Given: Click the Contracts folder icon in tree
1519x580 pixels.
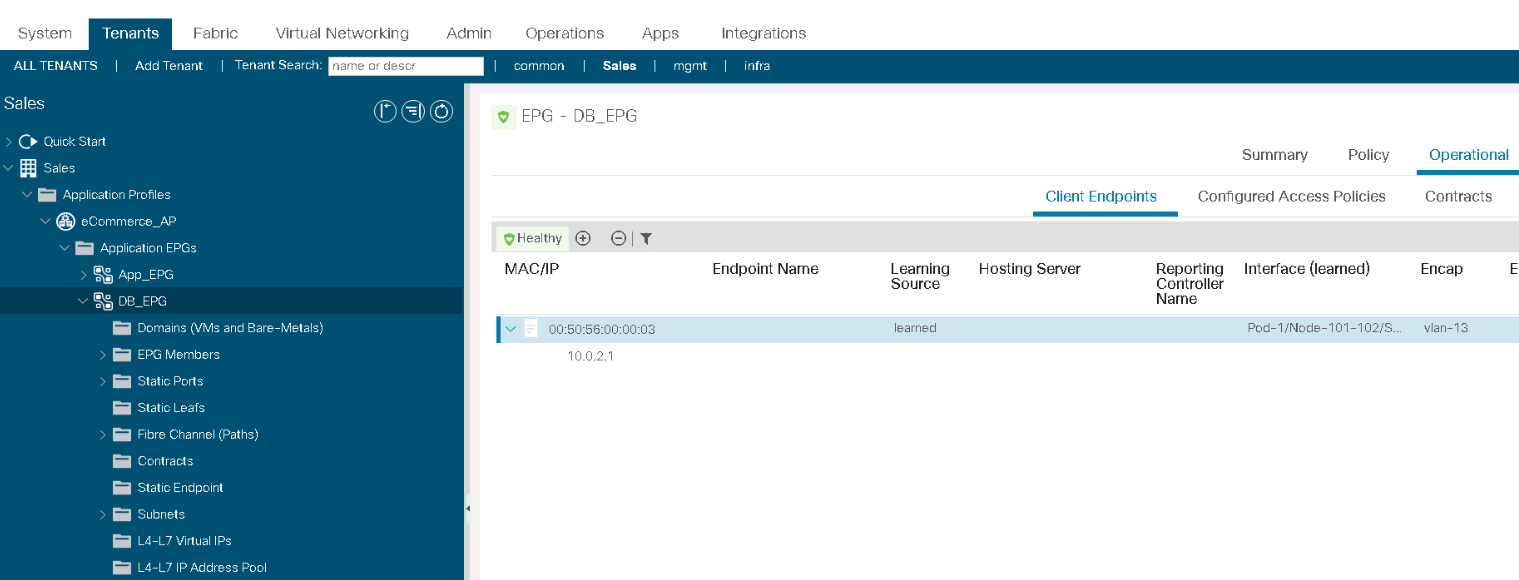Looking at the screenshot, I should point(122,461).
